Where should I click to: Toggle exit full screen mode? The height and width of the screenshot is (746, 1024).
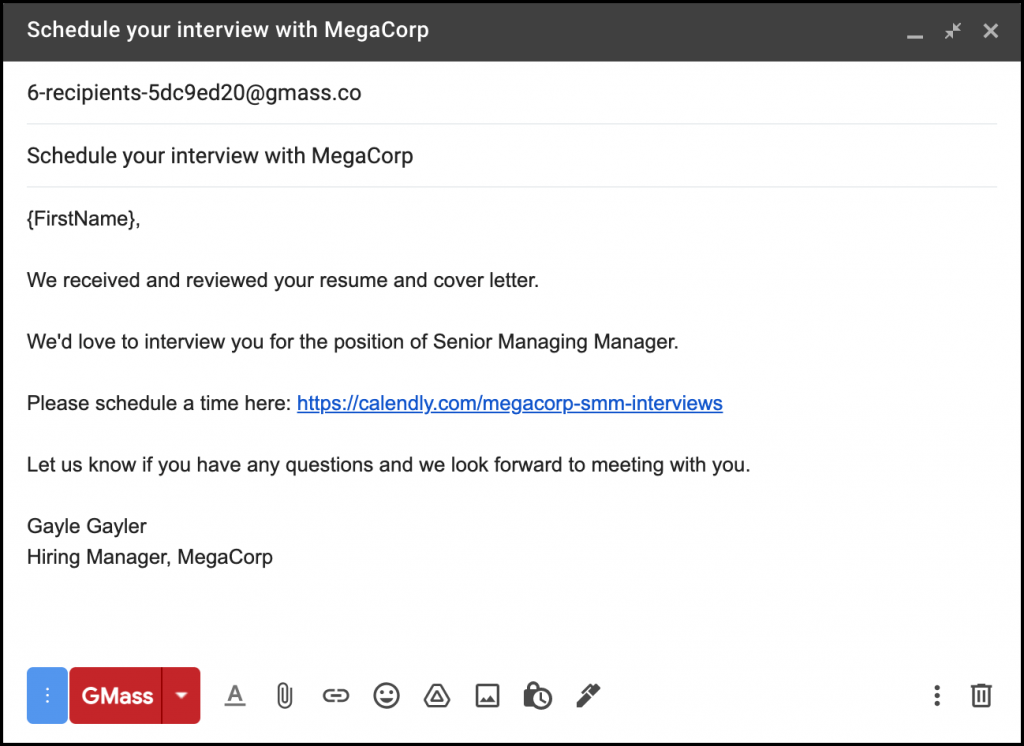pyautogui.click(x=952, y=31)
